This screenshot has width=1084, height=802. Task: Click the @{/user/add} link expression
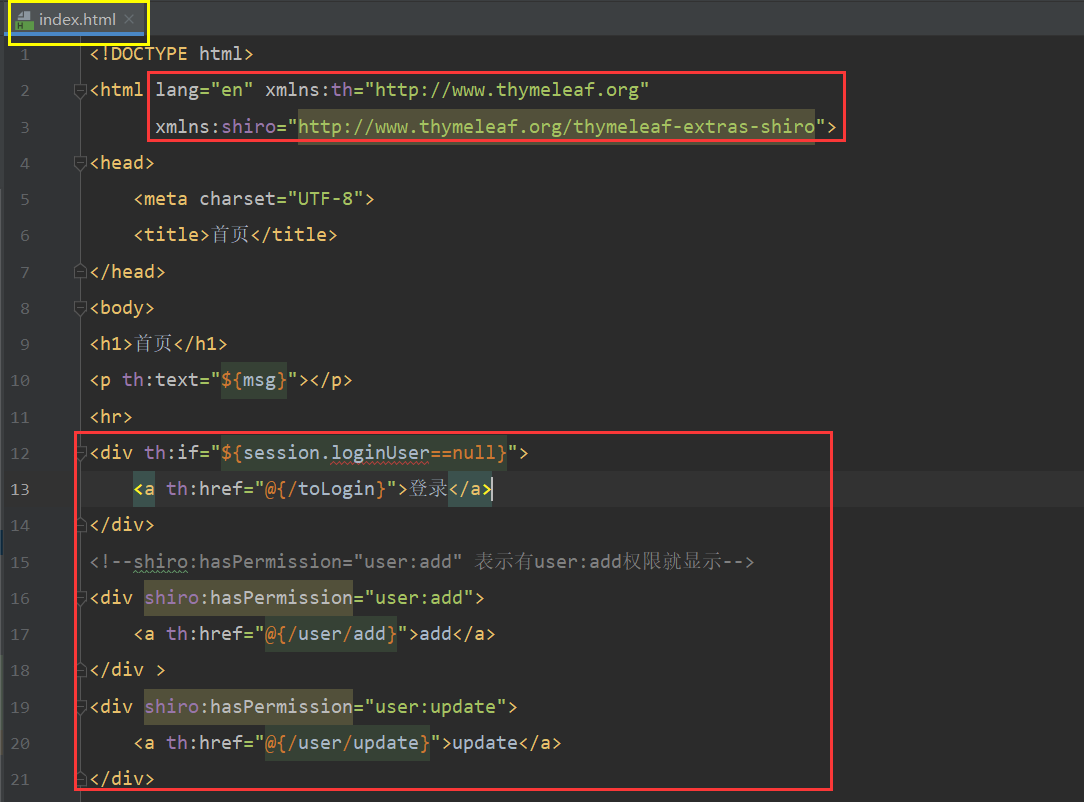click(331, 634)
